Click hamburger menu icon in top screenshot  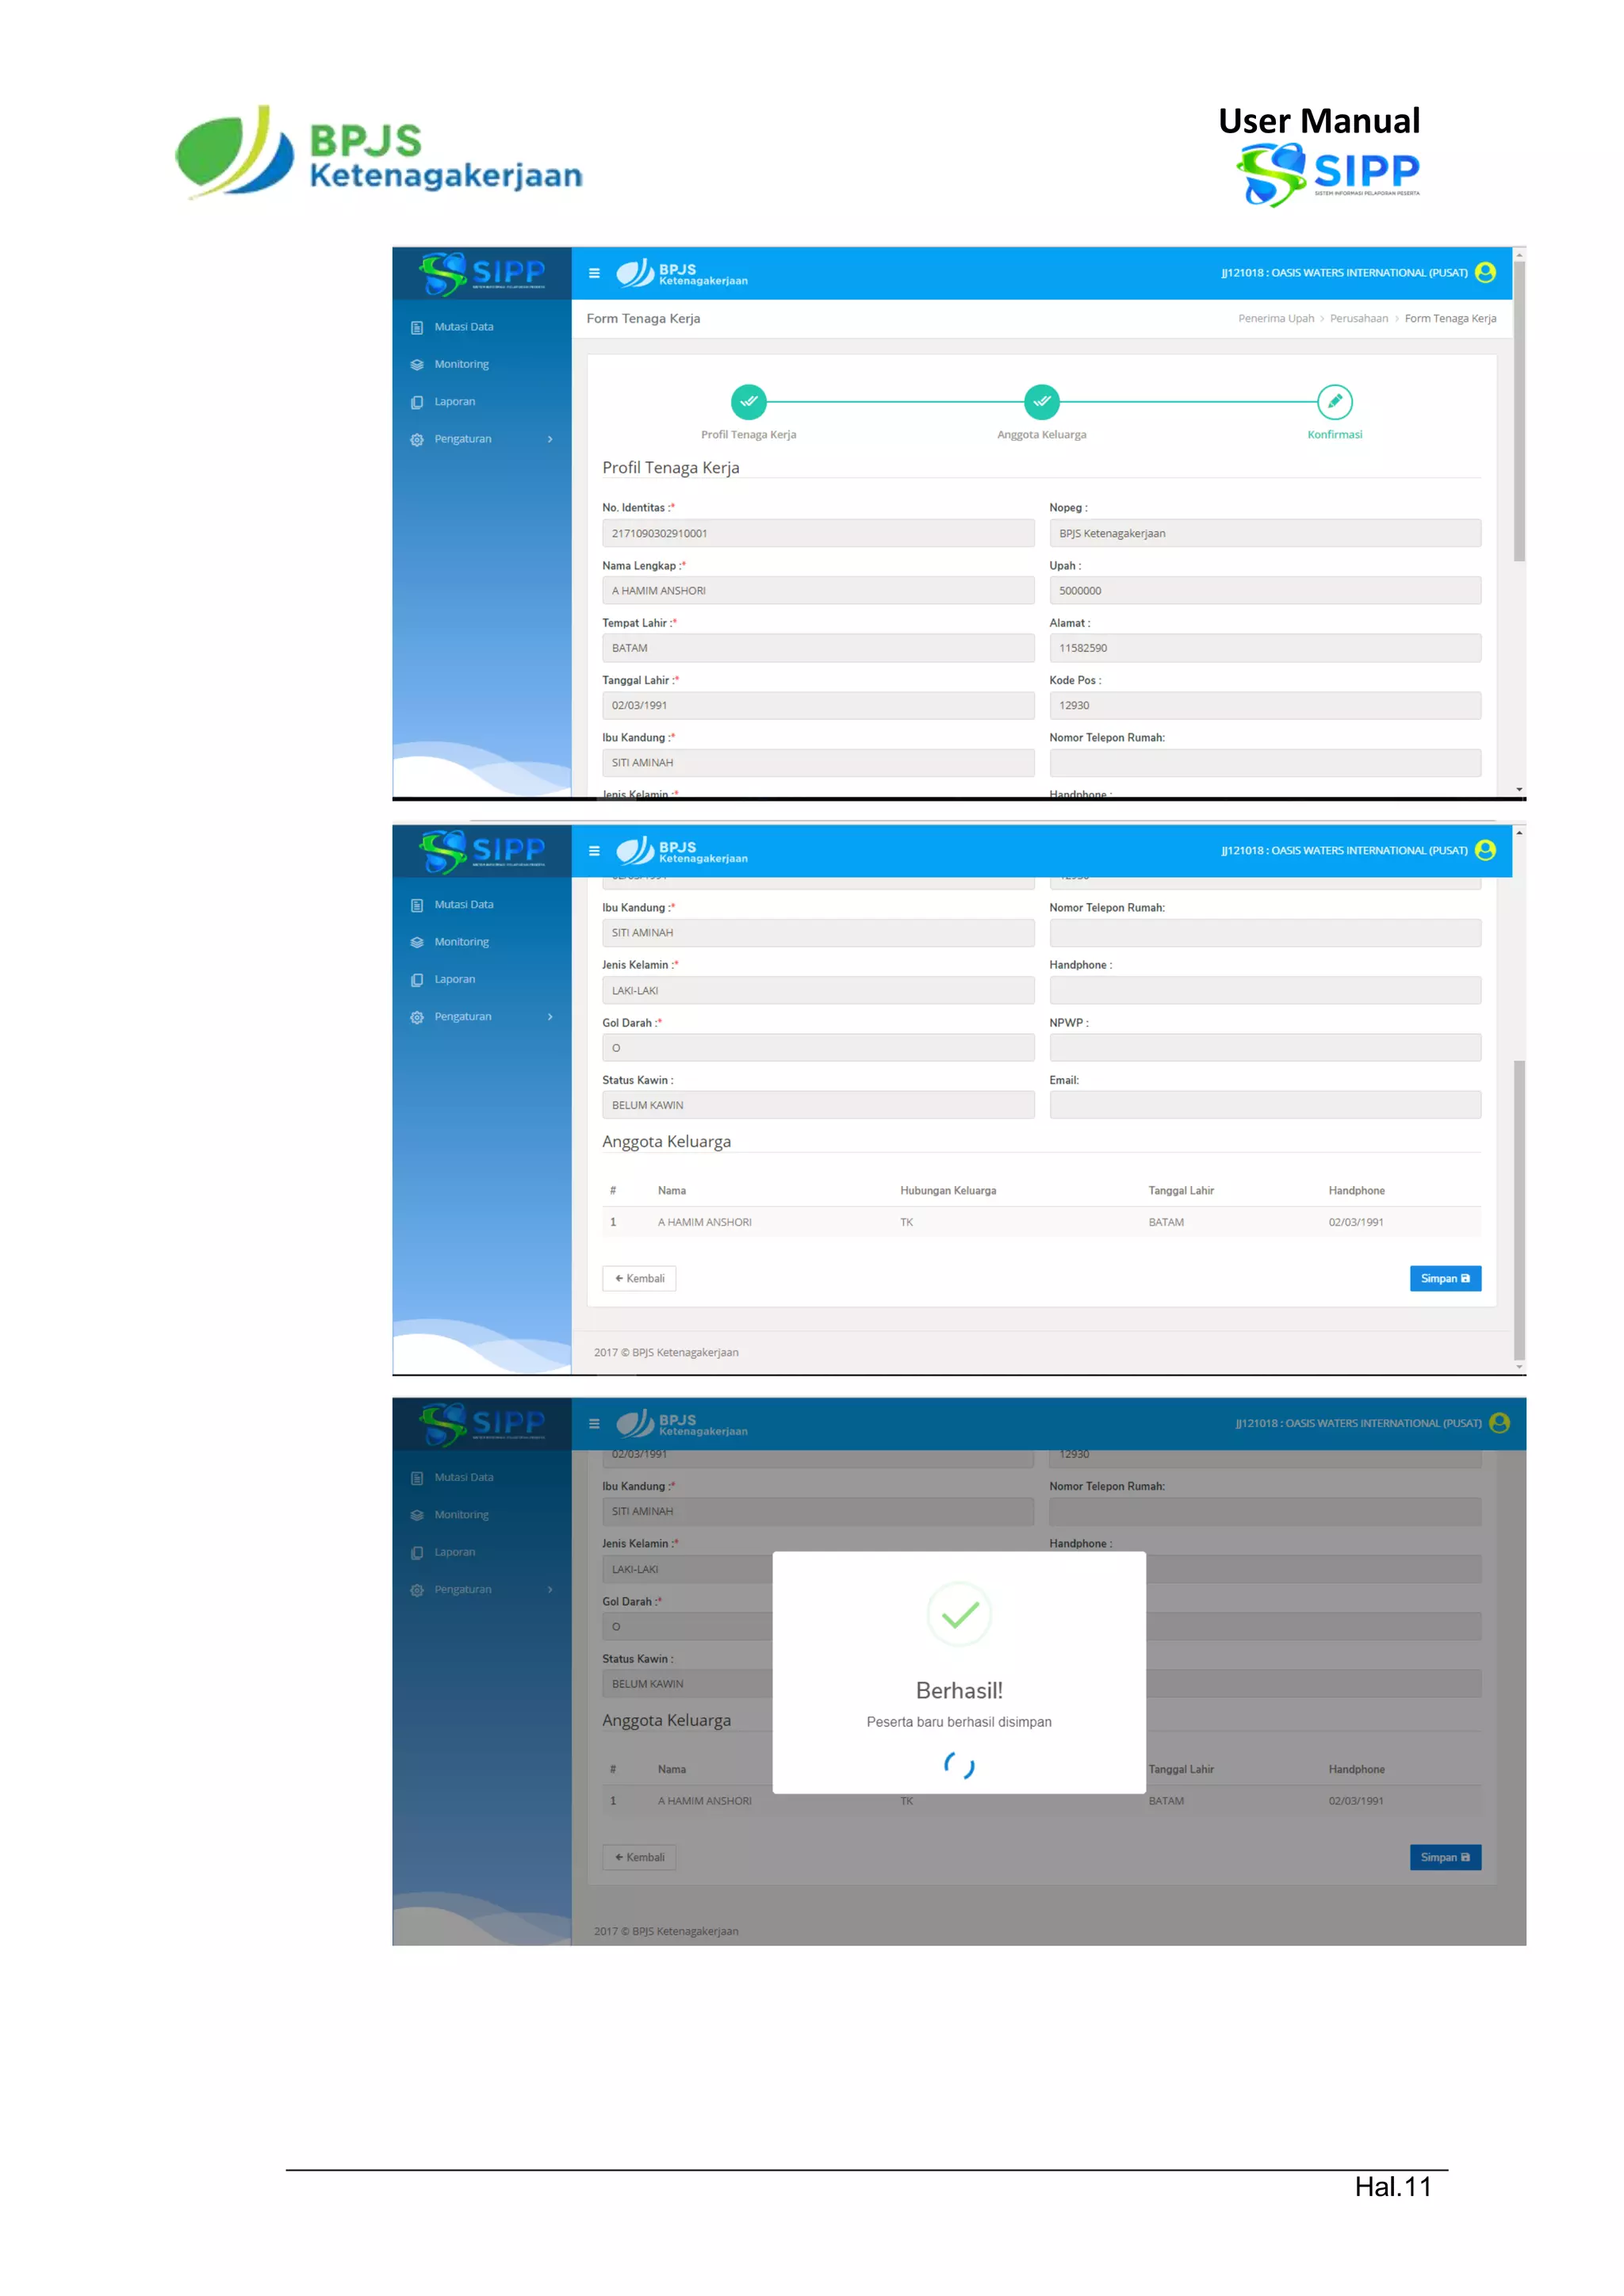pyautogui.click(x=594, y=273)
